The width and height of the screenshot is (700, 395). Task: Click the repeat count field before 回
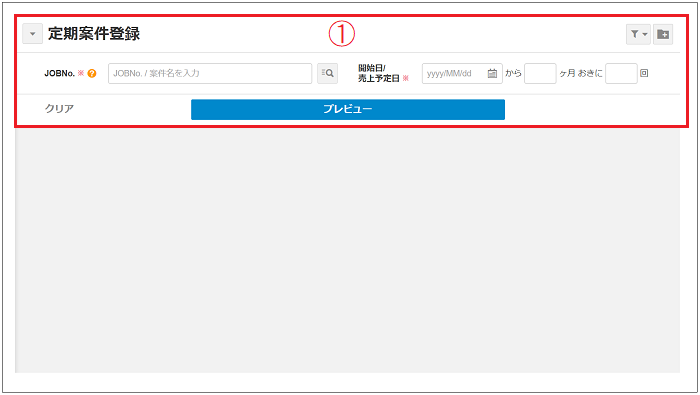[x=621, y=73]
